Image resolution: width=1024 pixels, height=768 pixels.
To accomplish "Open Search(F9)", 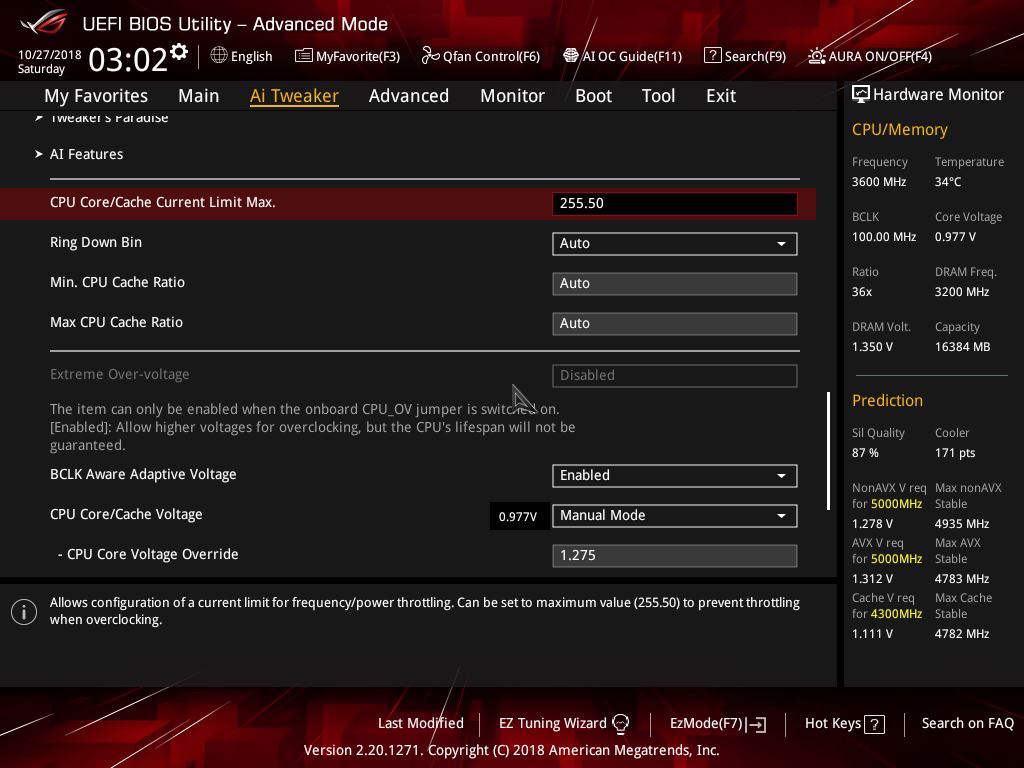I will tap(745, 56).
